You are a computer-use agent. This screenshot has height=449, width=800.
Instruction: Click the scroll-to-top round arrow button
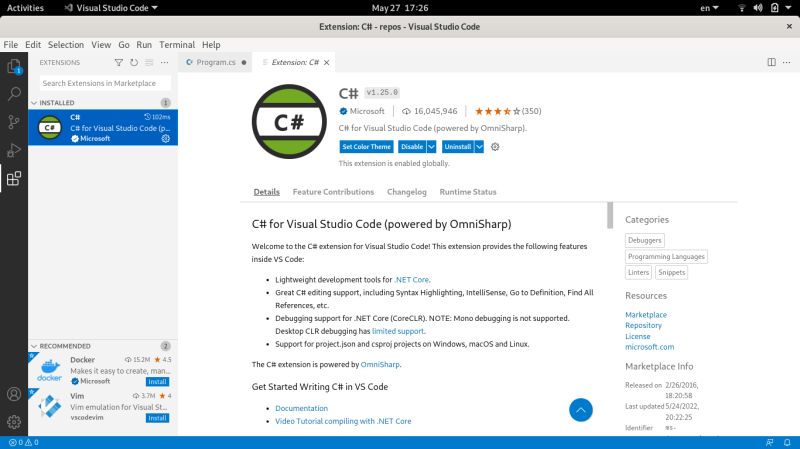(x=581, y=410)
